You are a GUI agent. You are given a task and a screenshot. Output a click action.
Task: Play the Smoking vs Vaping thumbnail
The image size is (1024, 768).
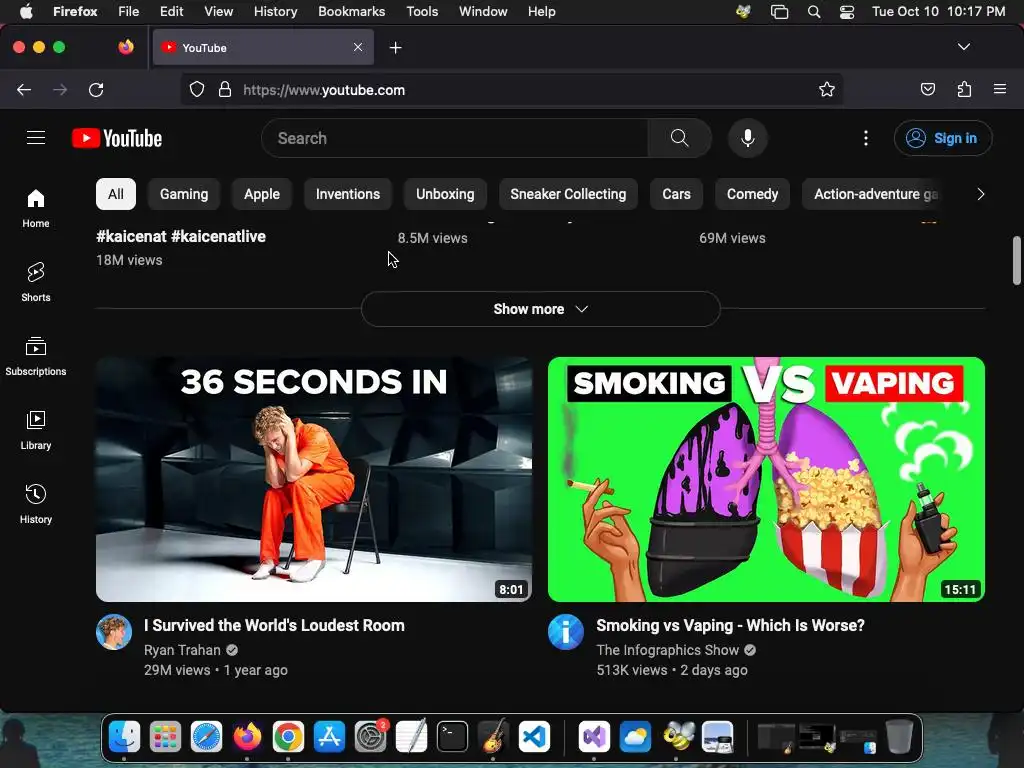[766, 479]
